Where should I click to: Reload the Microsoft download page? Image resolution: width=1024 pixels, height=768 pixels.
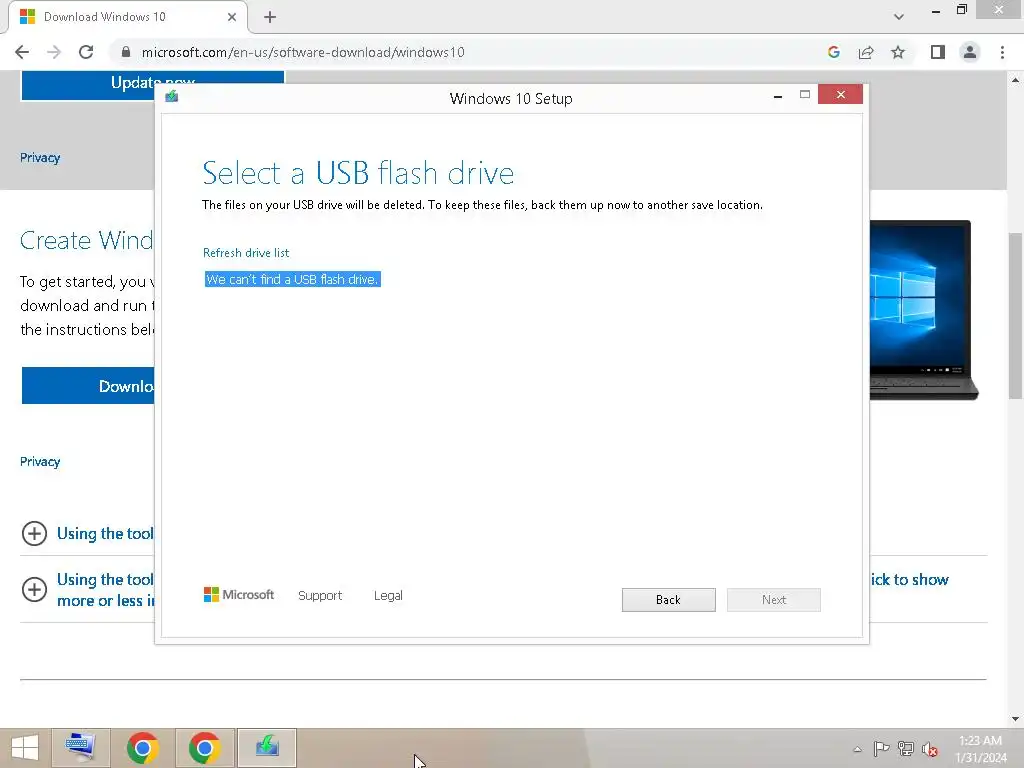86,52
